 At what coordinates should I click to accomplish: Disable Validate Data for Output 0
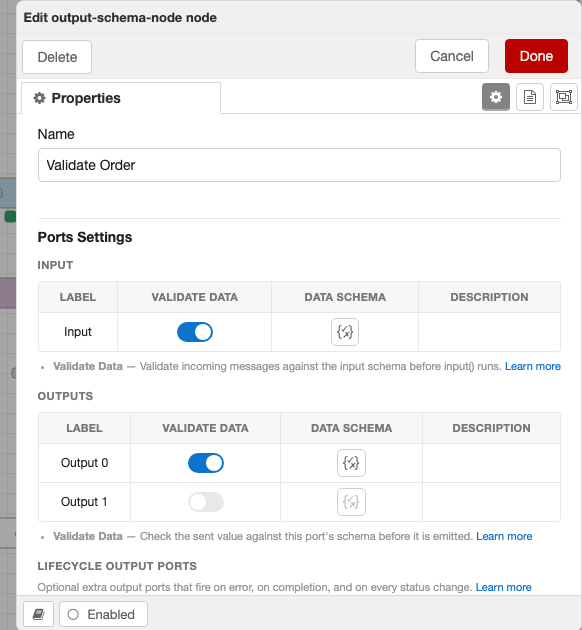(206, 463)
